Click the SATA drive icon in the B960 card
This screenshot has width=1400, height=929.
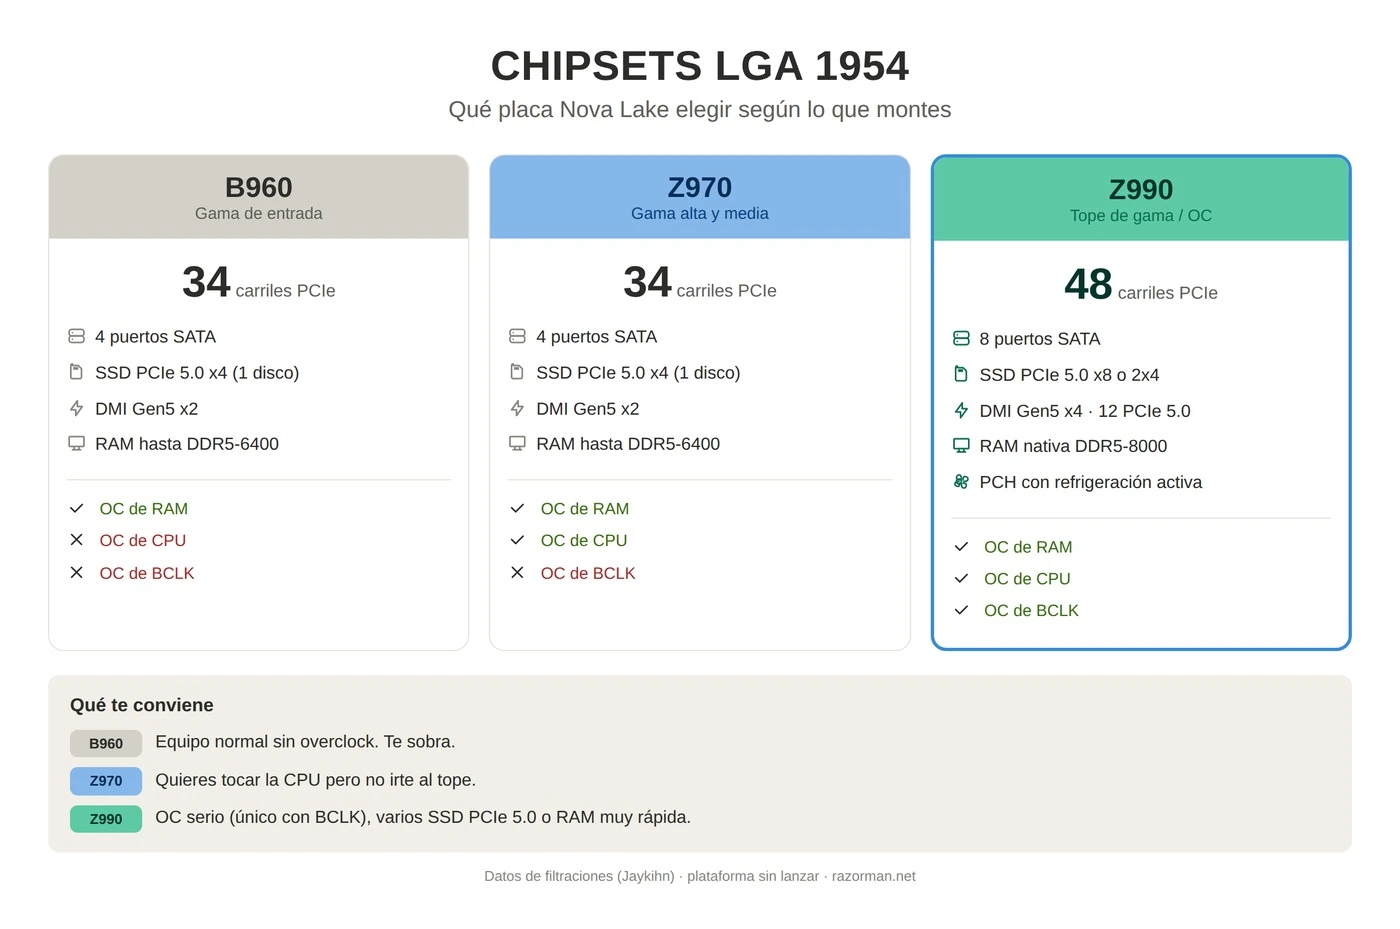[x=76, y=336]
